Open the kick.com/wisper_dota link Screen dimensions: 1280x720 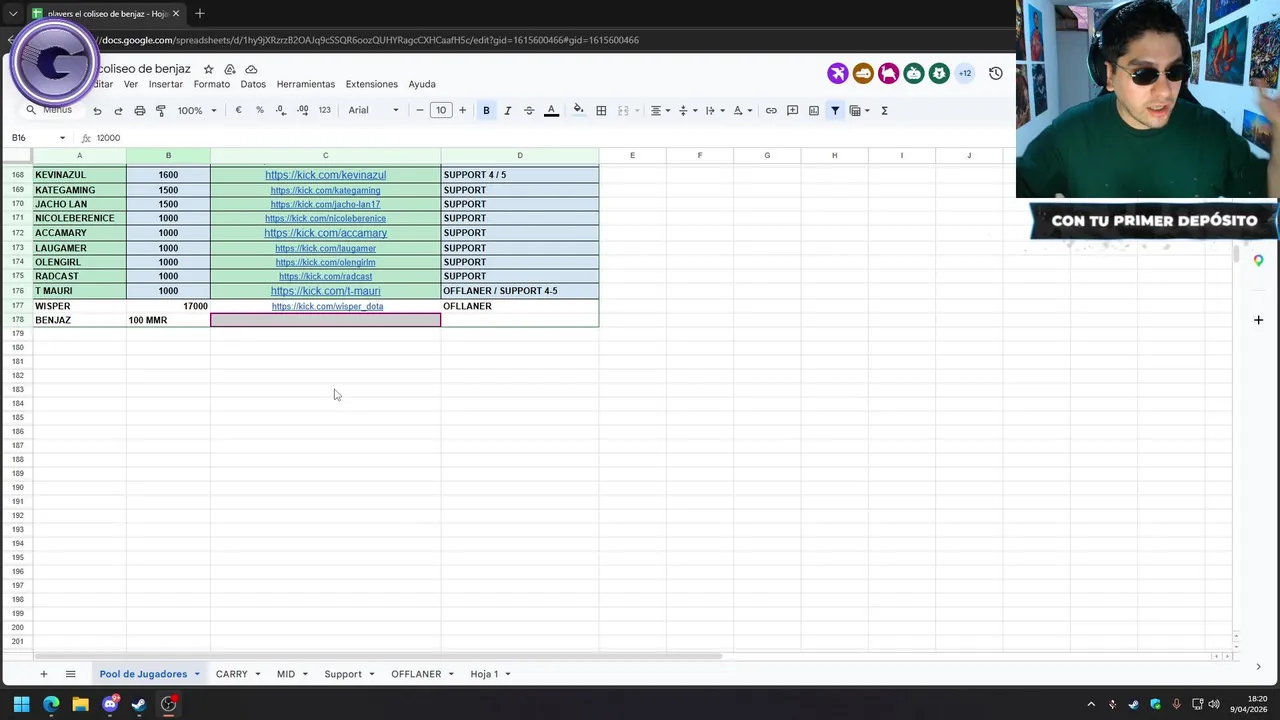327,306
